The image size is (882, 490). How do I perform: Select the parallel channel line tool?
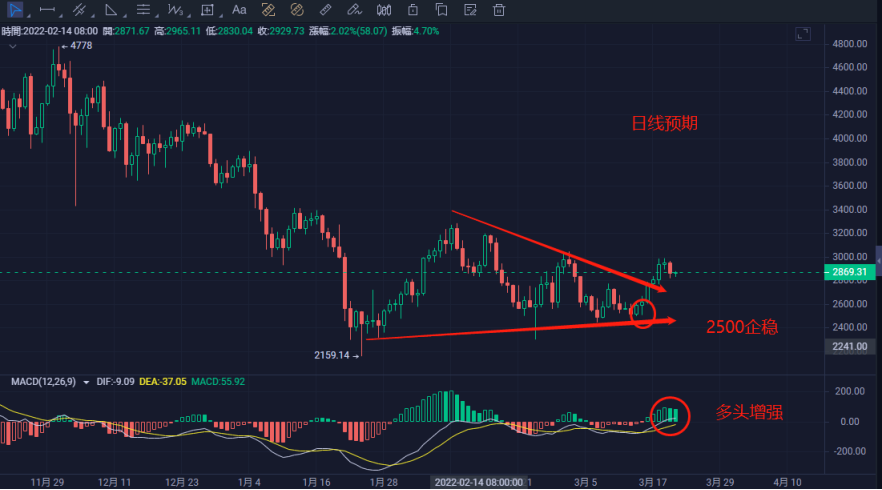tap(79, 10)
